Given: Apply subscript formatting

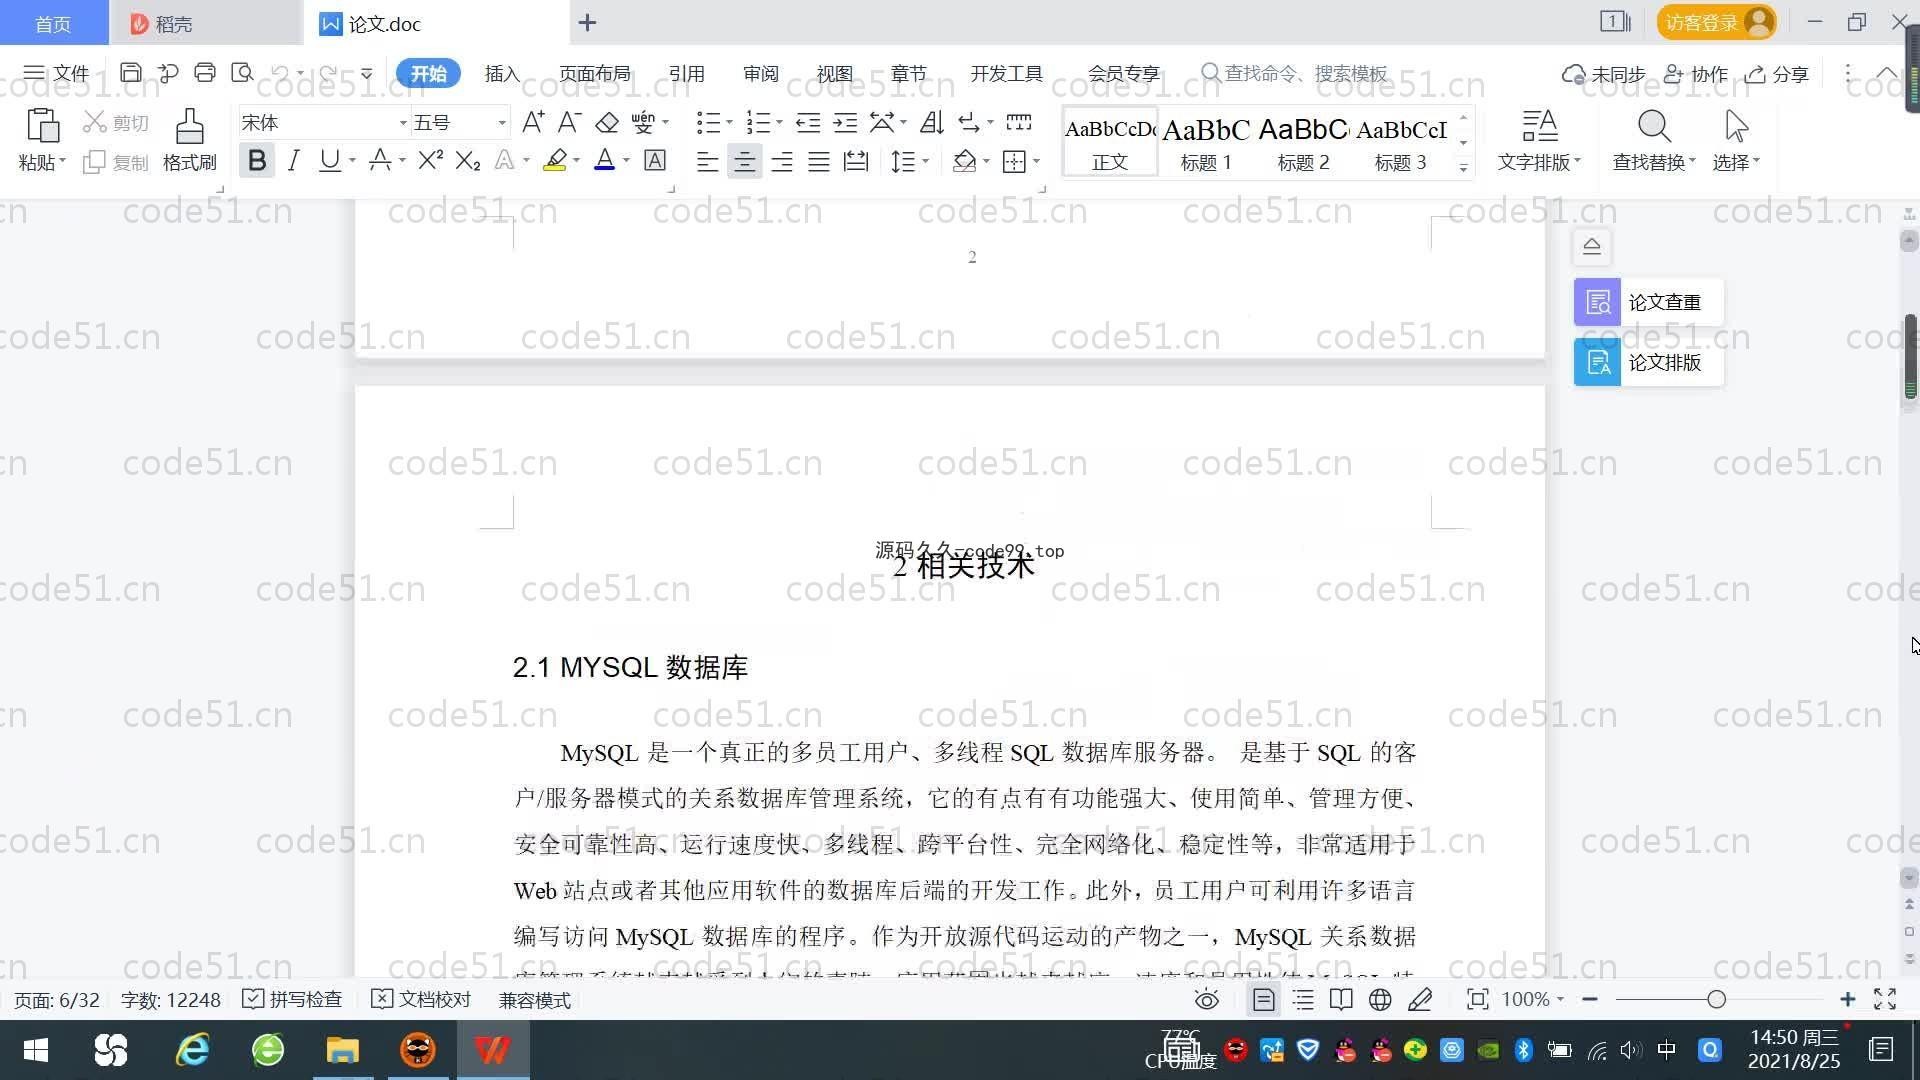Looking at the screenshot, I should [x=468, y=160].
